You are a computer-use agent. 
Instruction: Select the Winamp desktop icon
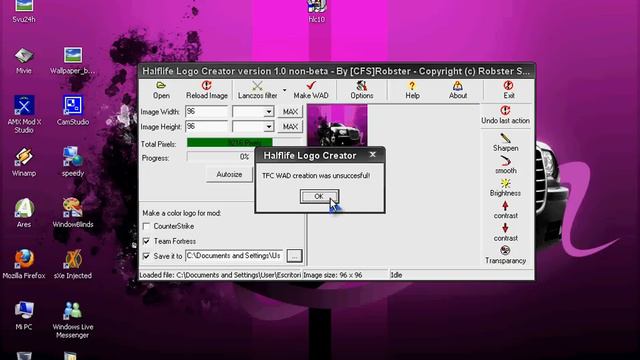24,162
